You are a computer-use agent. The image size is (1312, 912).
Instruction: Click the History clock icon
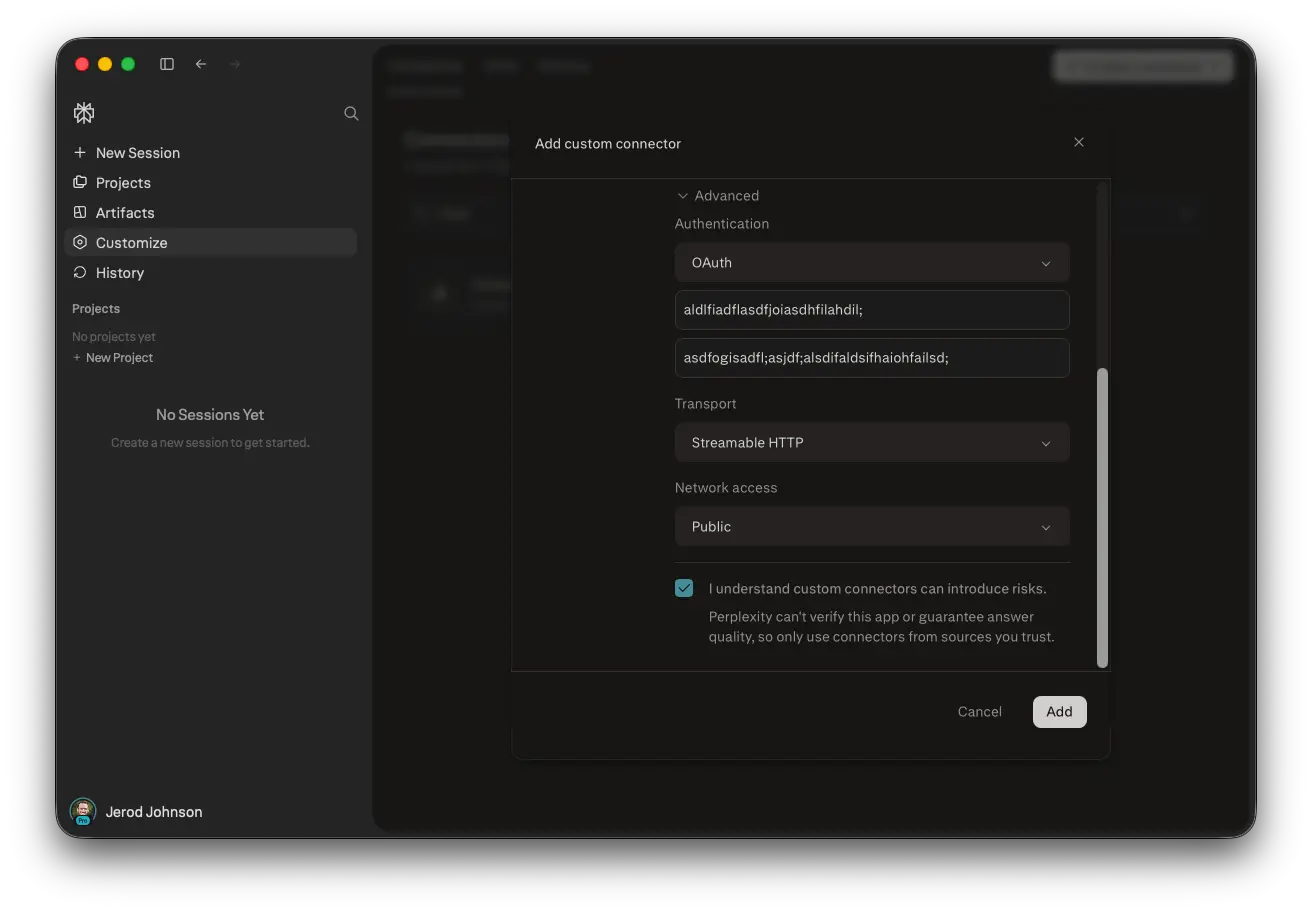click(x=80, y=272)
